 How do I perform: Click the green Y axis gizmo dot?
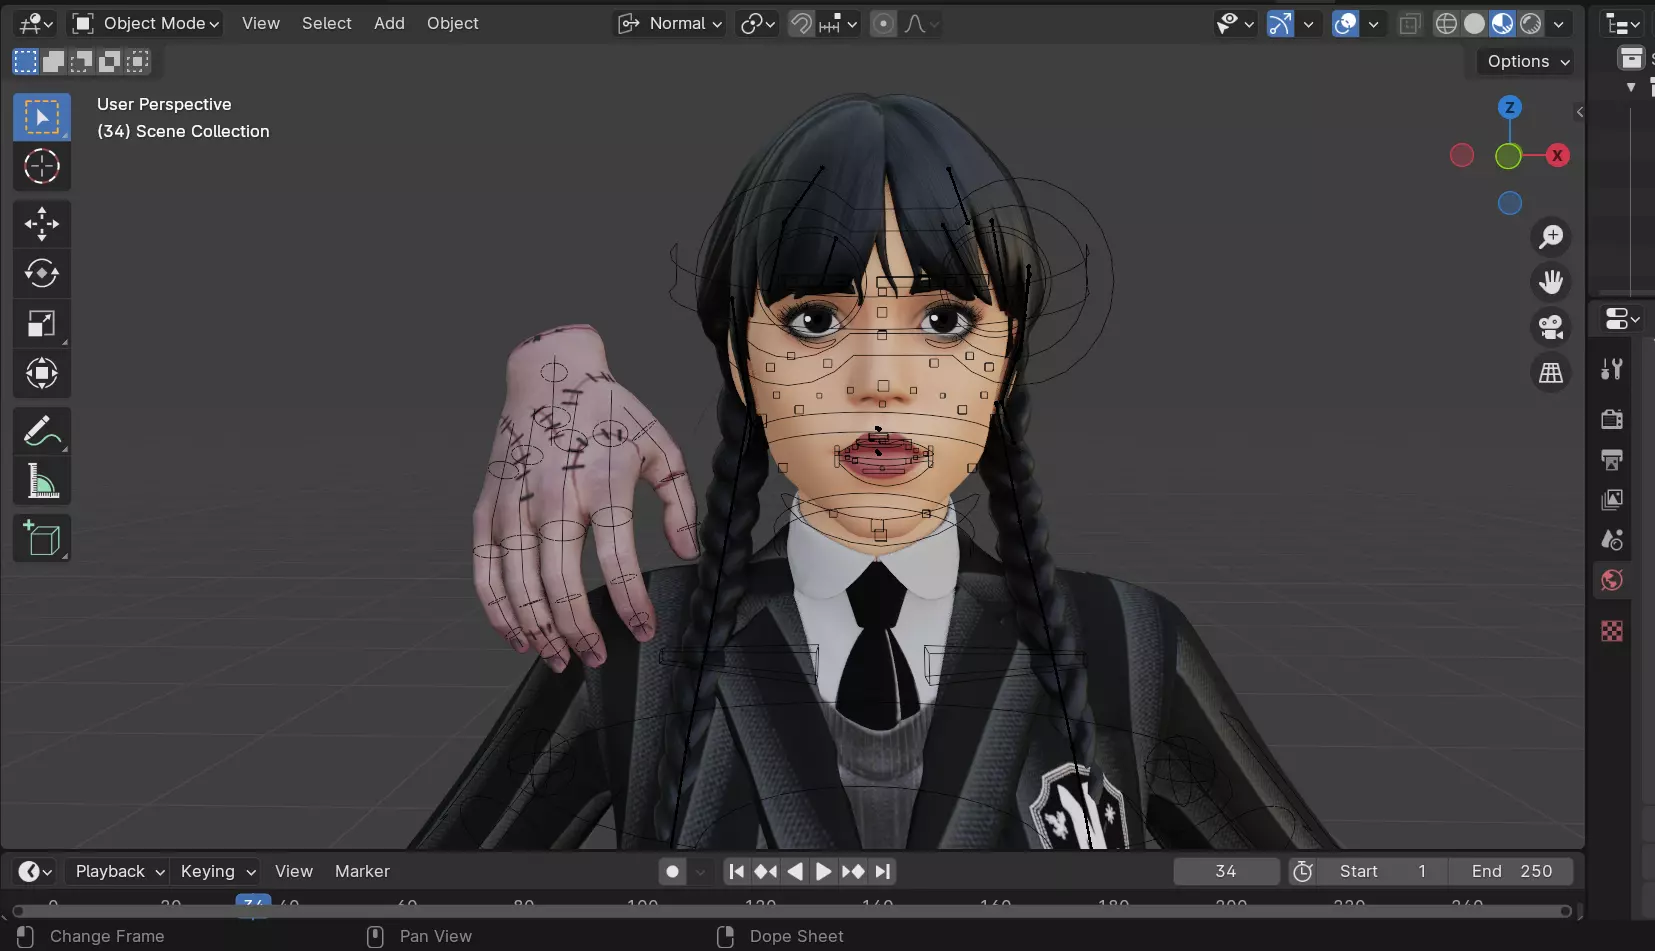pos(1508,156)
